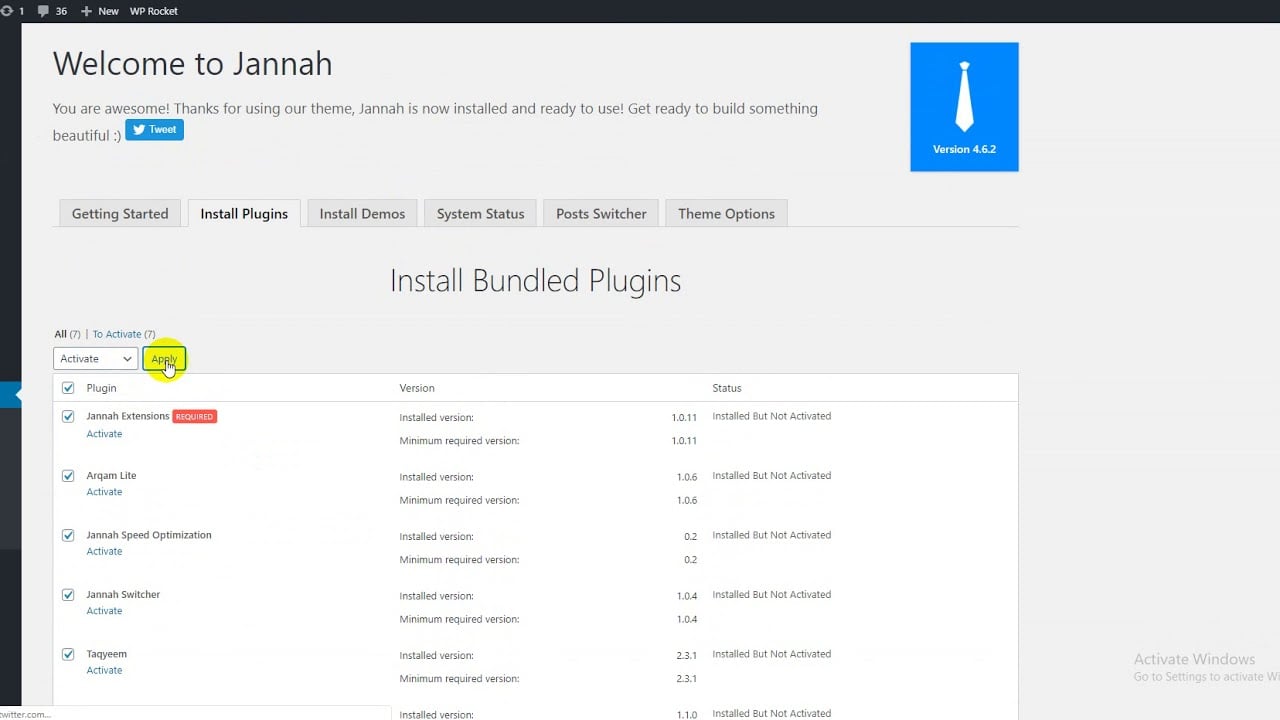Click Activate link under Jannah Switcher
Screen dimensions: 1280x720
[x=104, y=611]
